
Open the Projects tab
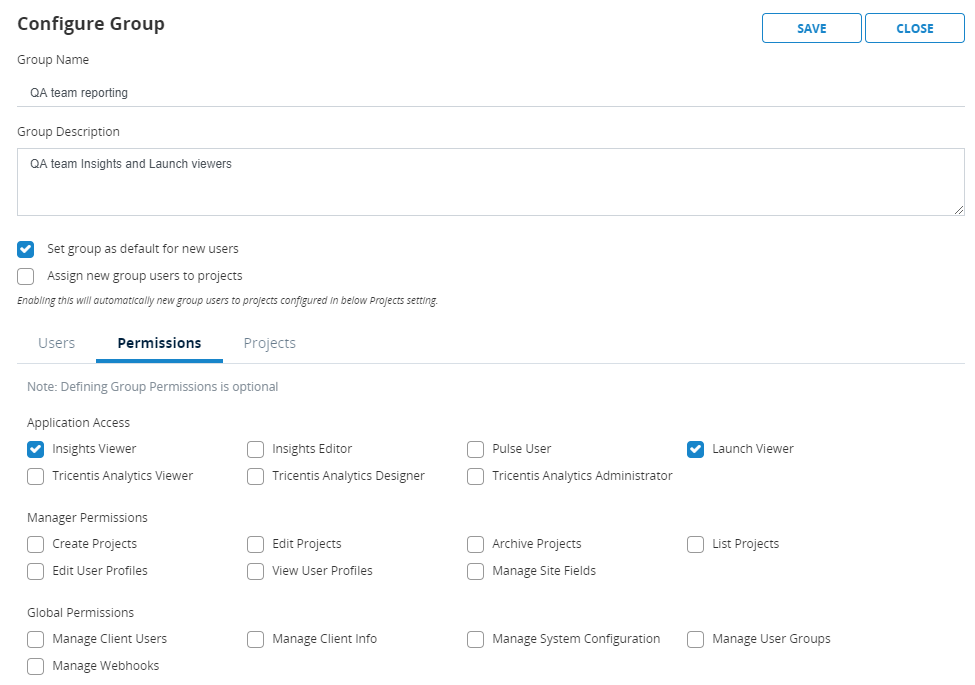pos(270,343)
